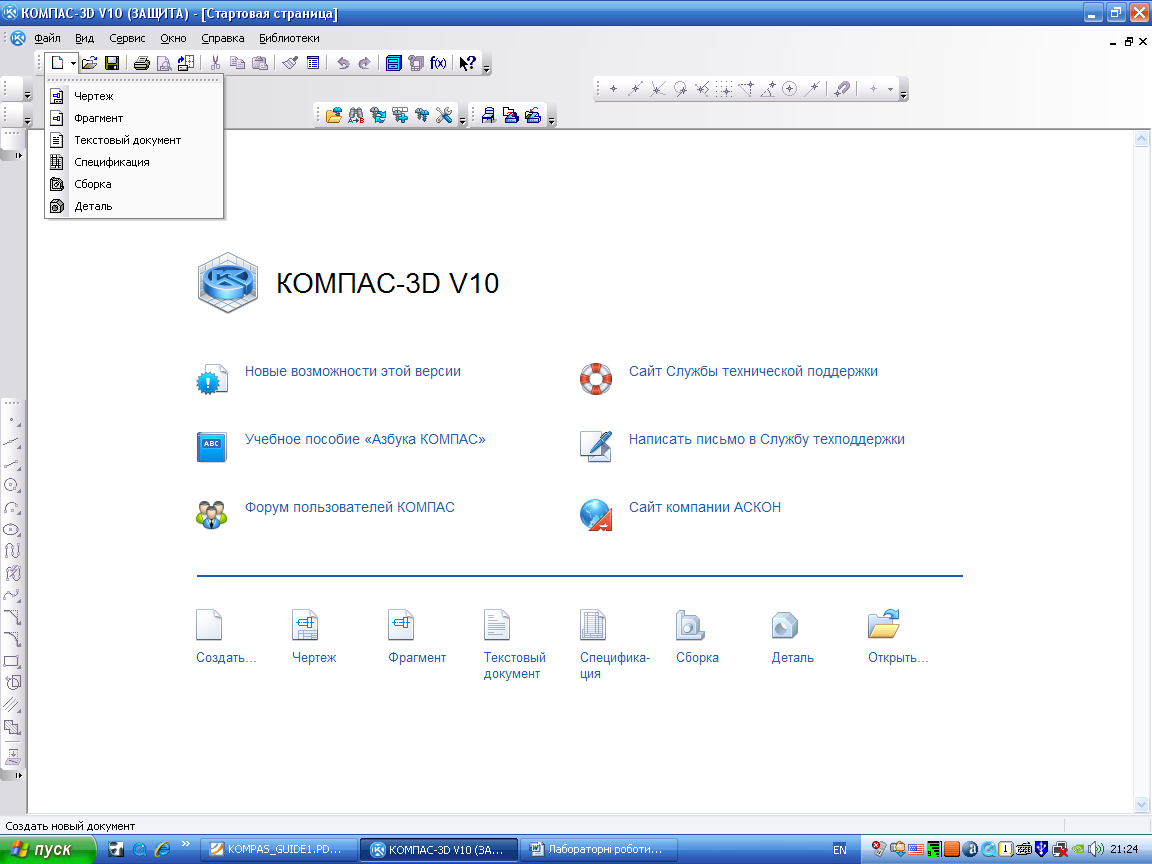Click the EN language indicator in tray
This screenshot has width=1152, height=864.
[x=840, y=850]
